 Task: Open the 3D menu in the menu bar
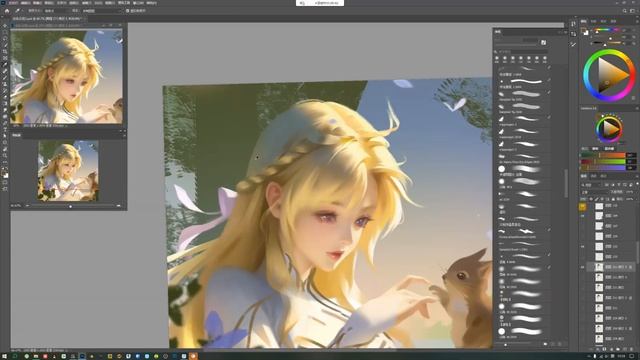pyautogui.click(x=98, y=3)
